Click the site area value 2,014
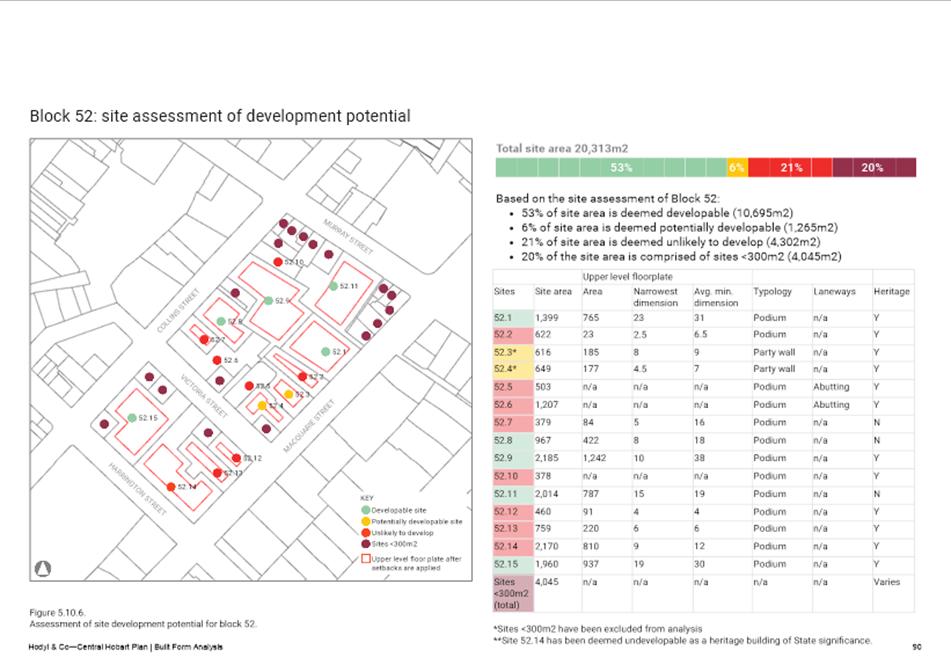This screenshot has width=951, height=672. pos(546,494)
